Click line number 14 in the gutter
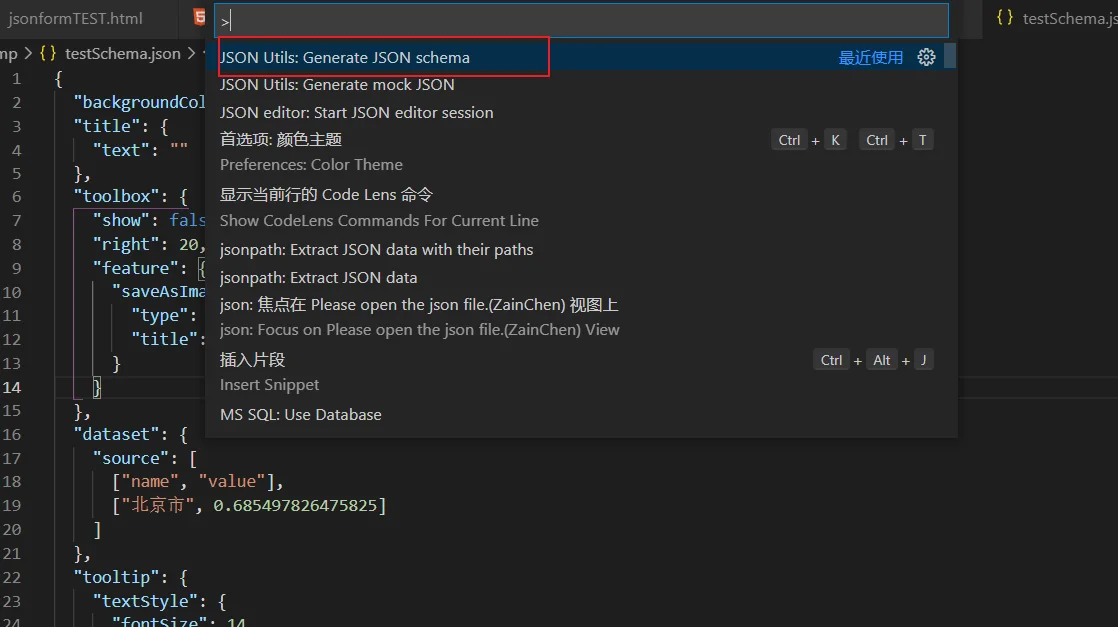This screenshot has width=1118, height=627. [12, 387]
